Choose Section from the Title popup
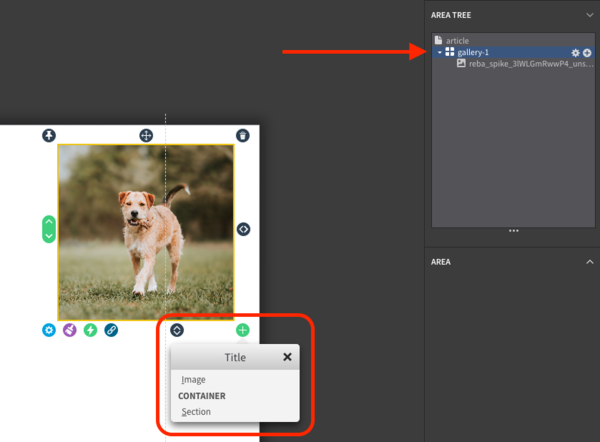Image resolution: width=600 pixels, height=442 pixels. (196, 412)
